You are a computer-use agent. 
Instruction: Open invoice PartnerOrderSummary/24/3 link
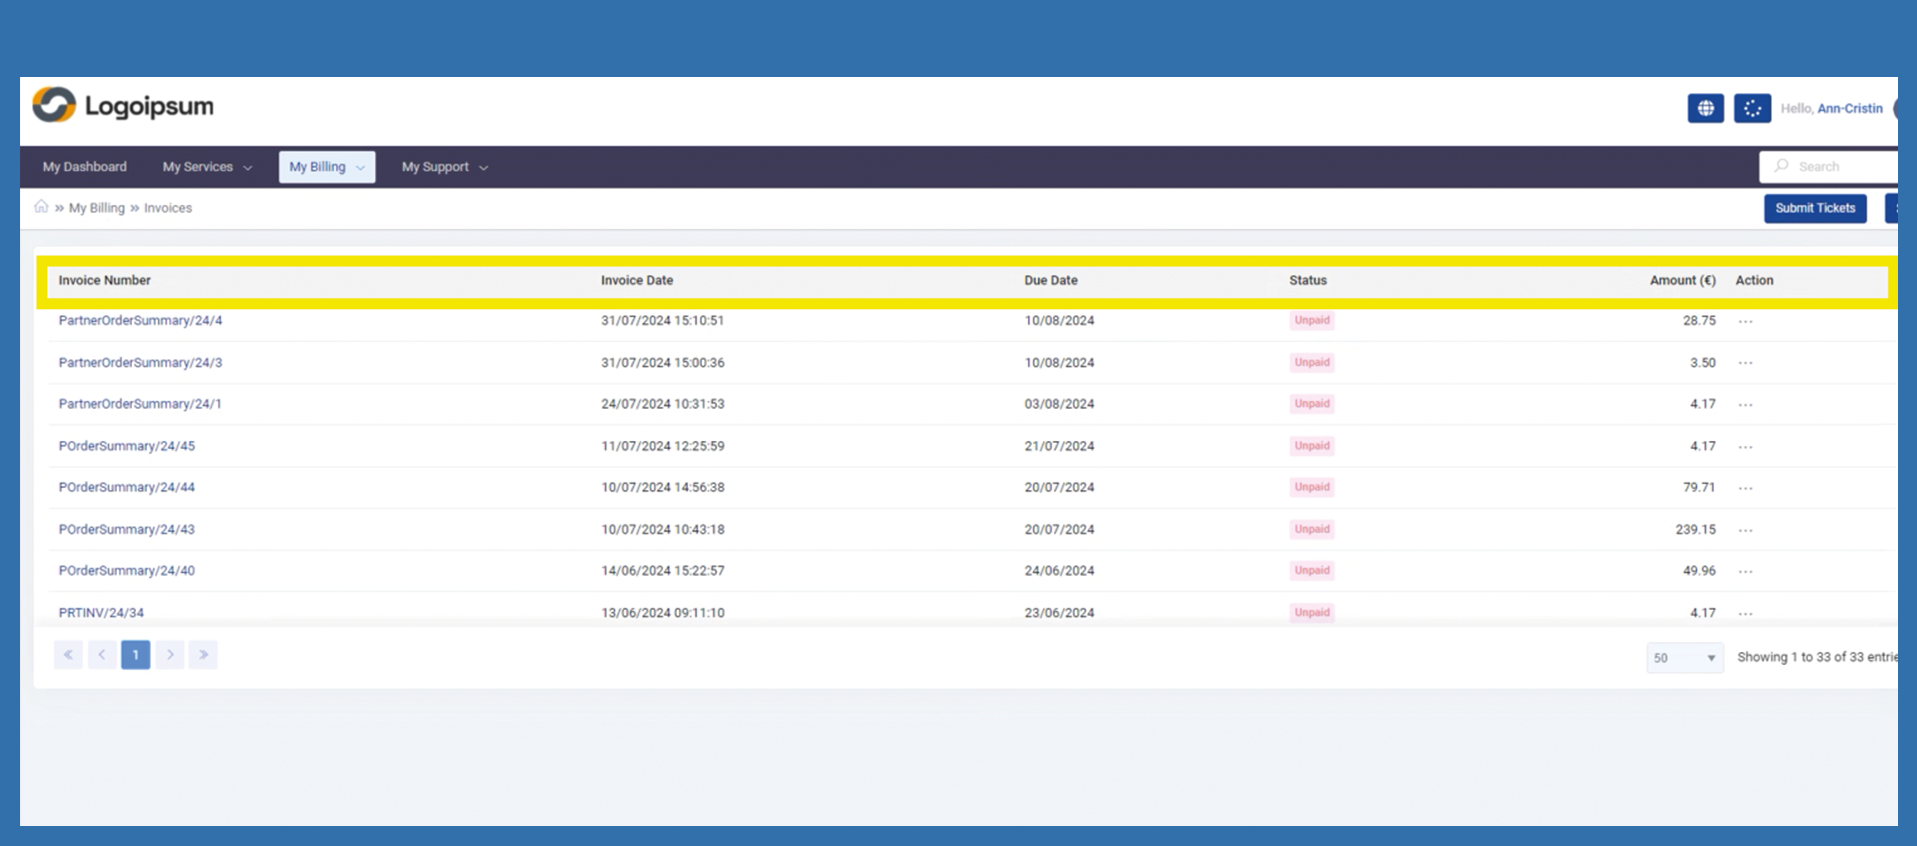click(x=140, y=362)
